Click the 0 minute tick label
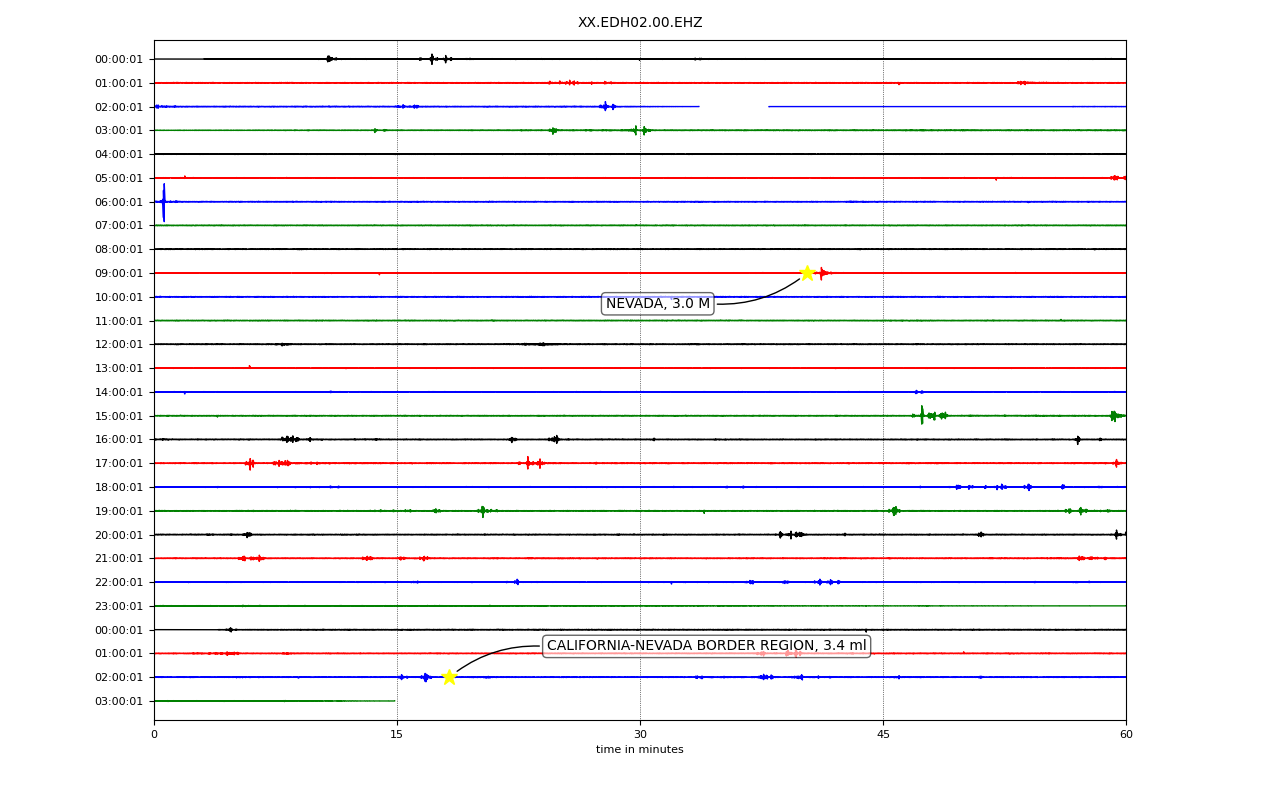 click(154, 735)
